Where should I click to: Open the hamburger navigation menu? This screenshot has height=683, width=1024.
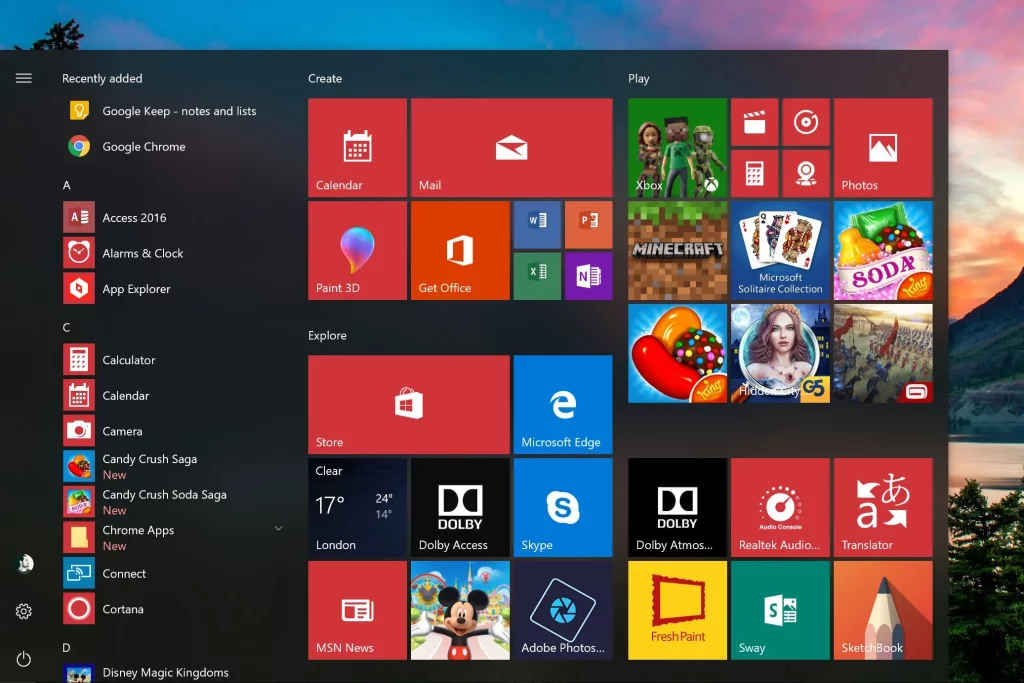click(x=23, y=78)
